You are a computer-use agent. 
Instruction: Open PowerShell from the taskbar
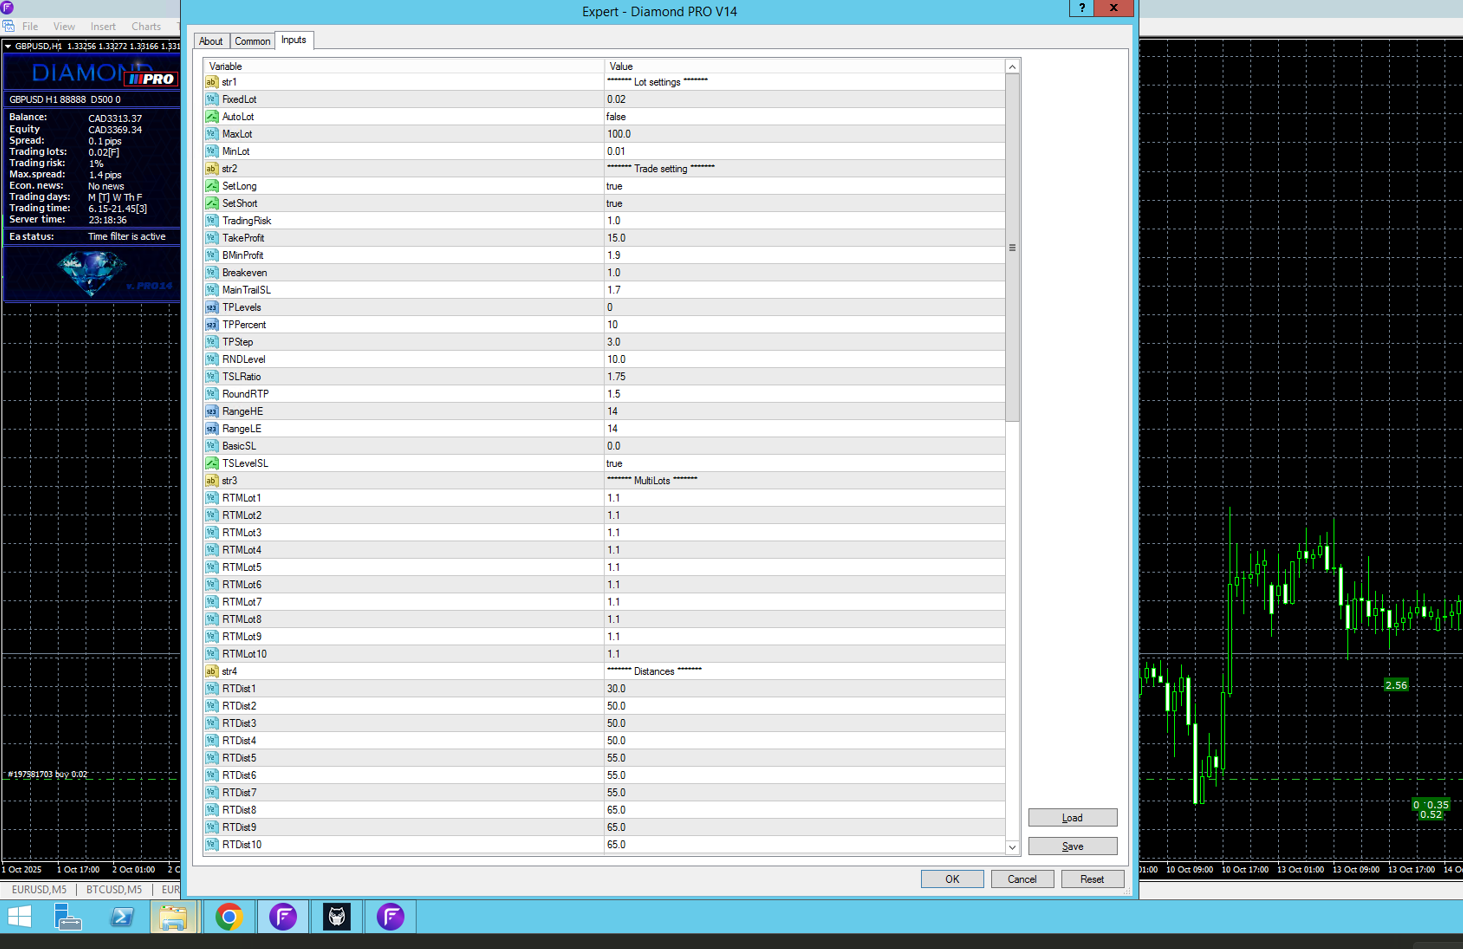pos(121,917)
